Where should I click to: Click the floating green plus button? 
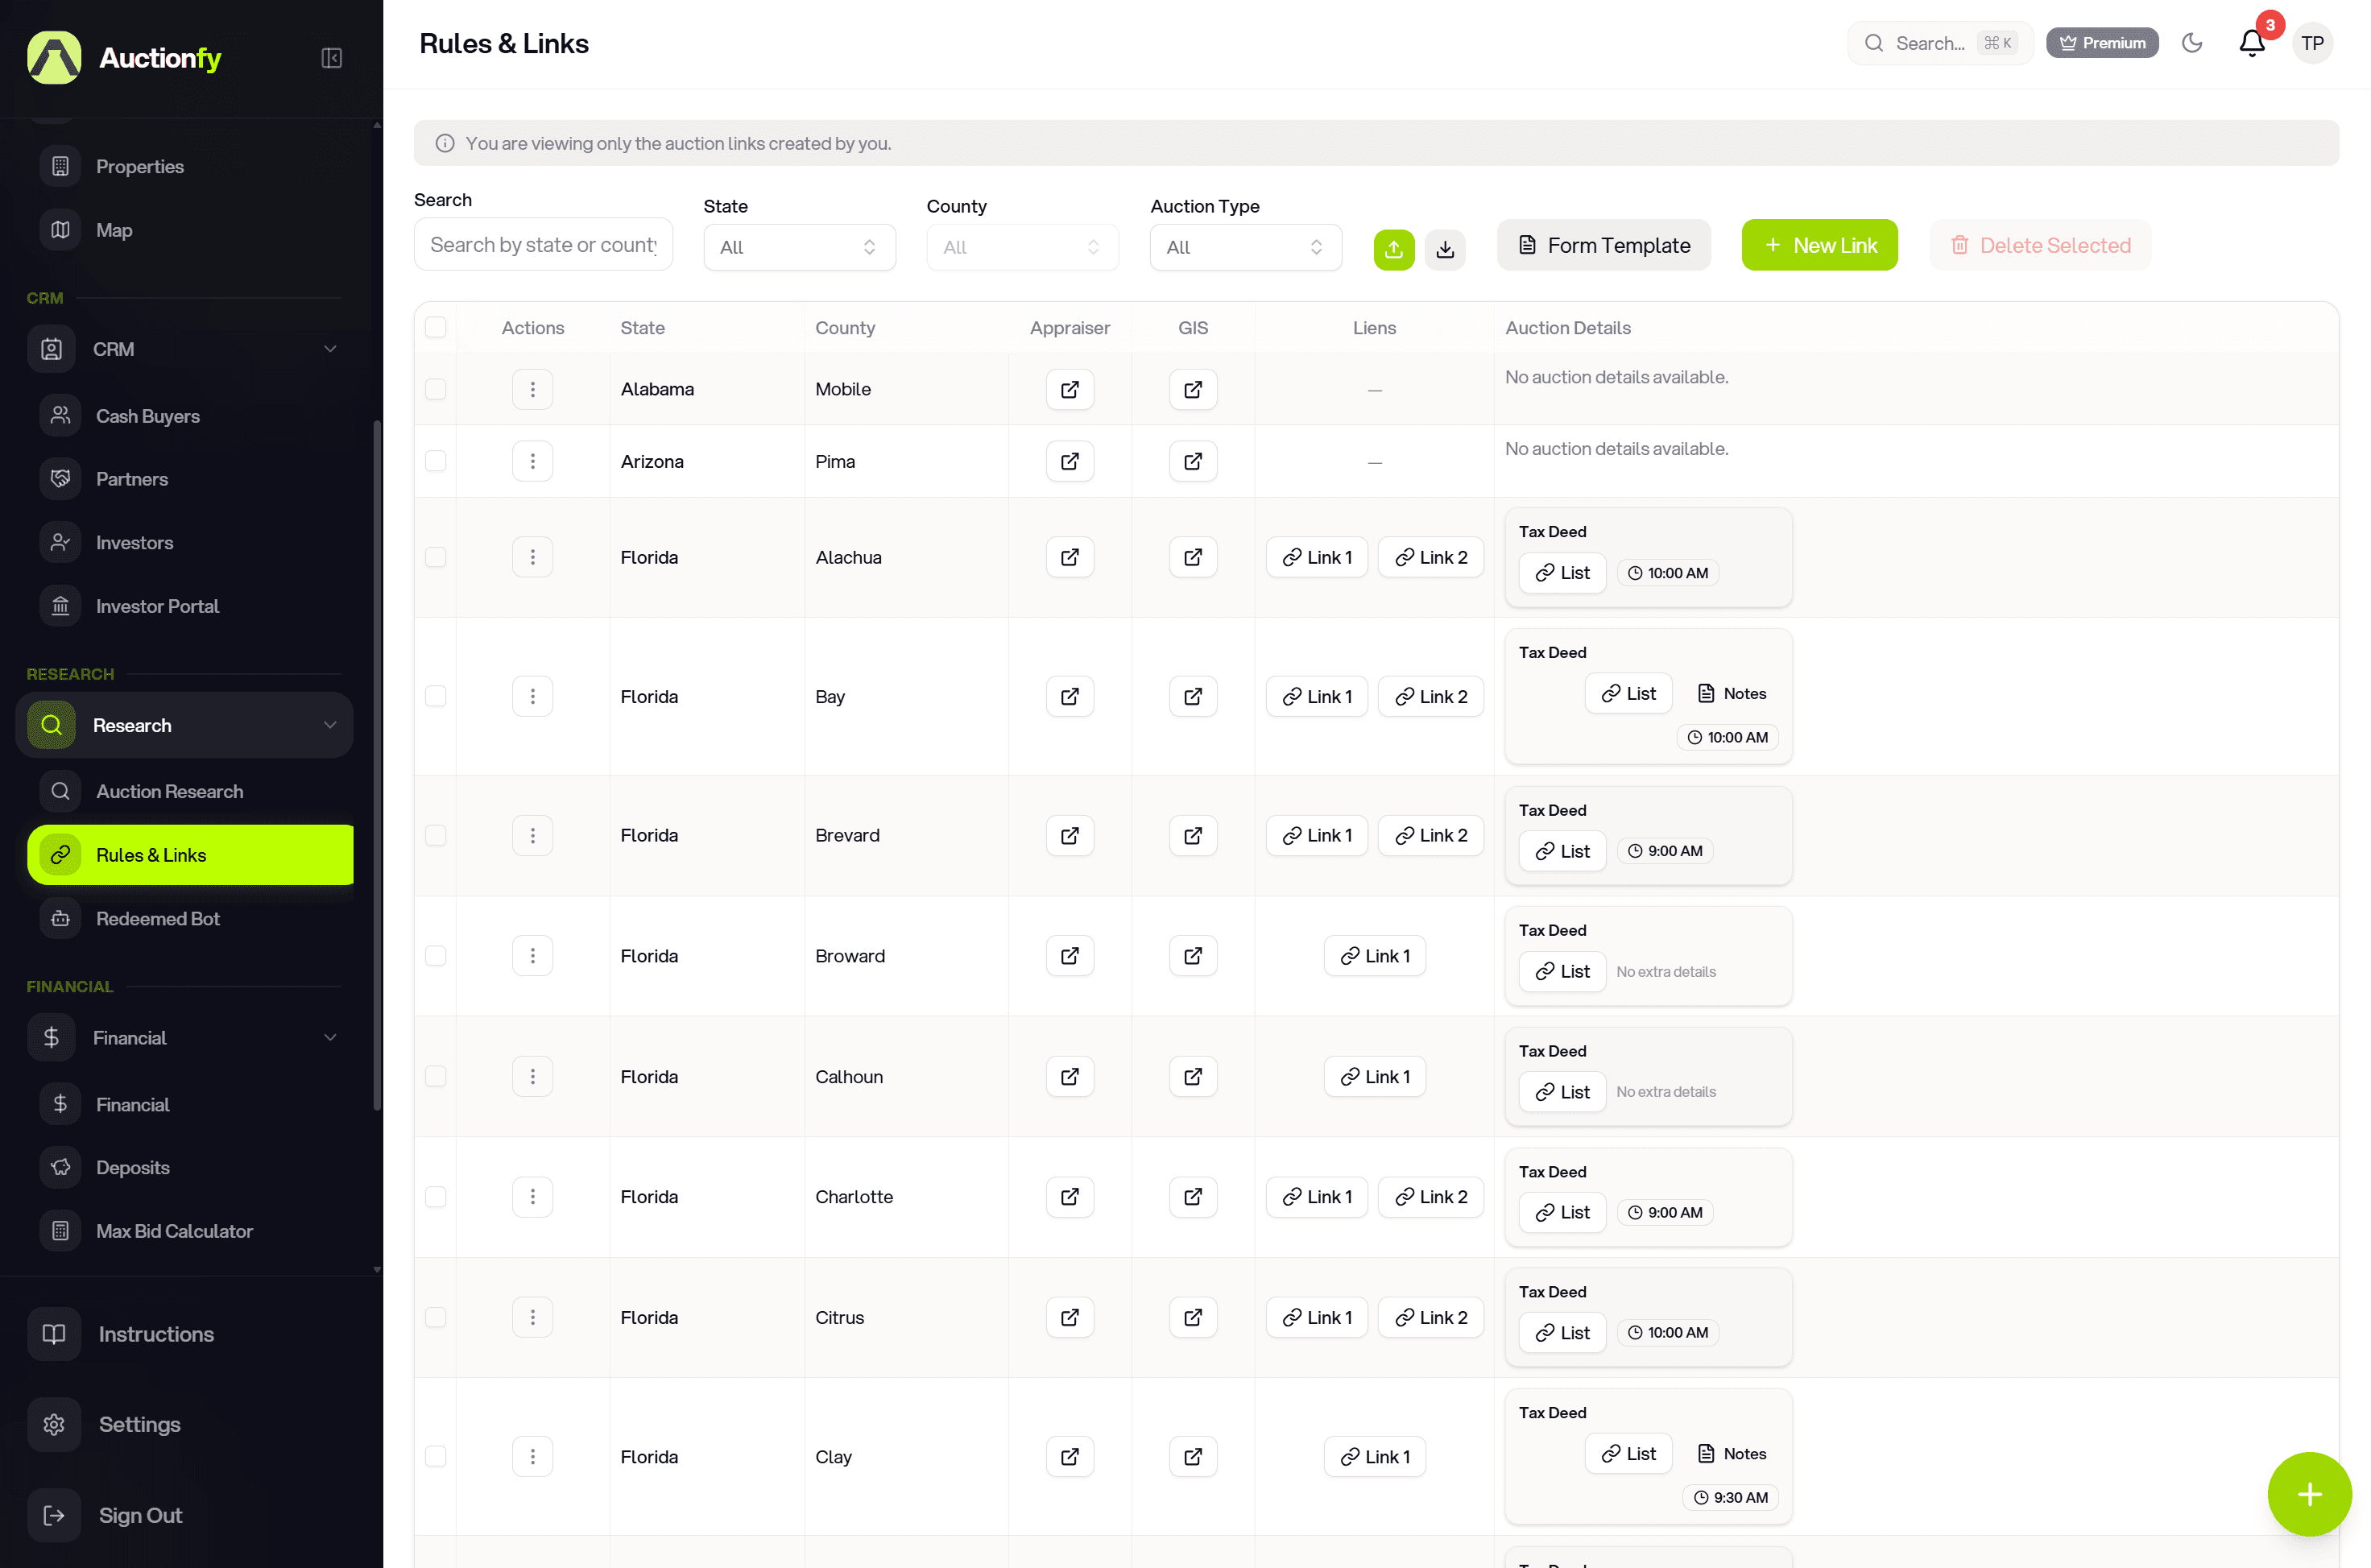(2308, 1494)
